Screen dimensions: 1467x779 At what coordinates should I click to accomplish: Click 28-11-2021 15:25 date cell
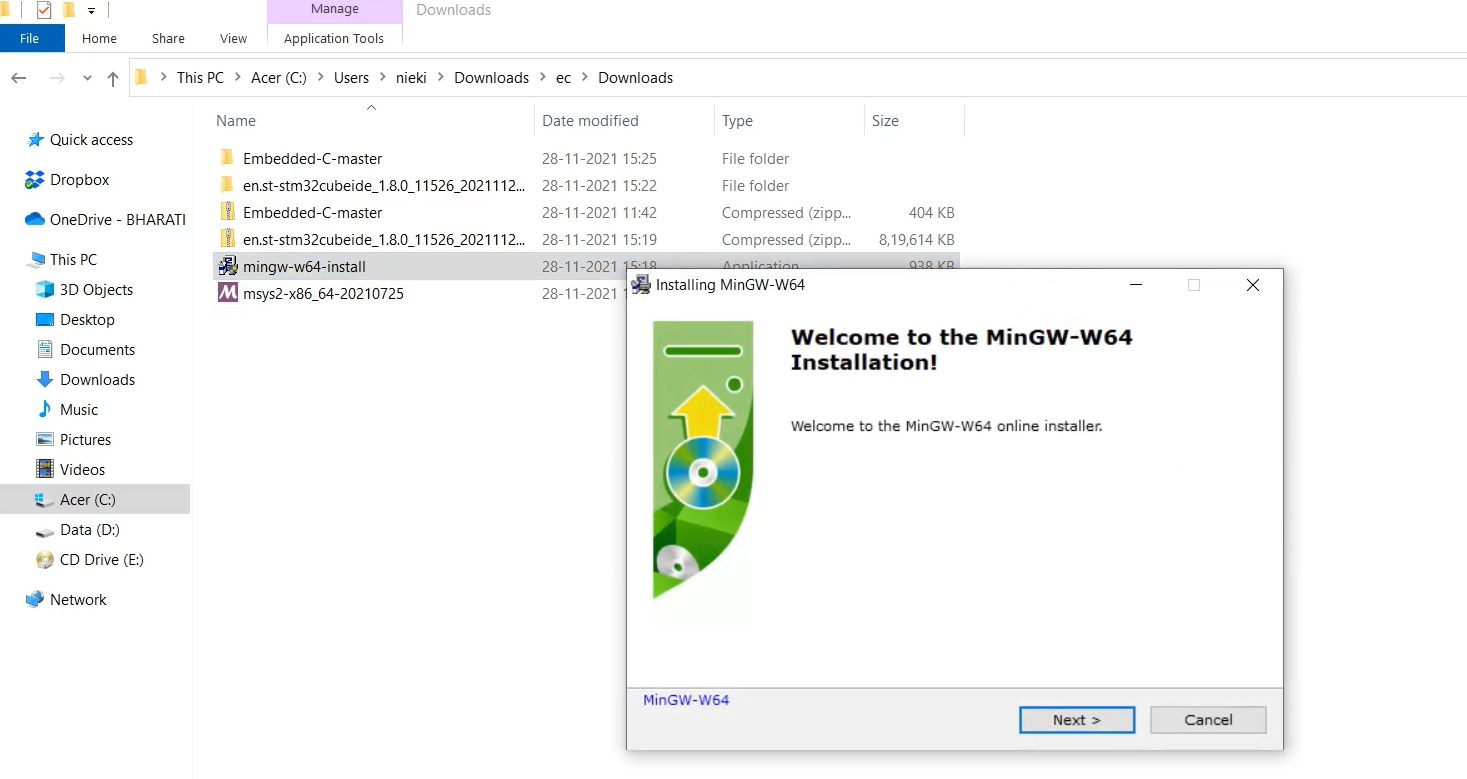pos(599,159)
